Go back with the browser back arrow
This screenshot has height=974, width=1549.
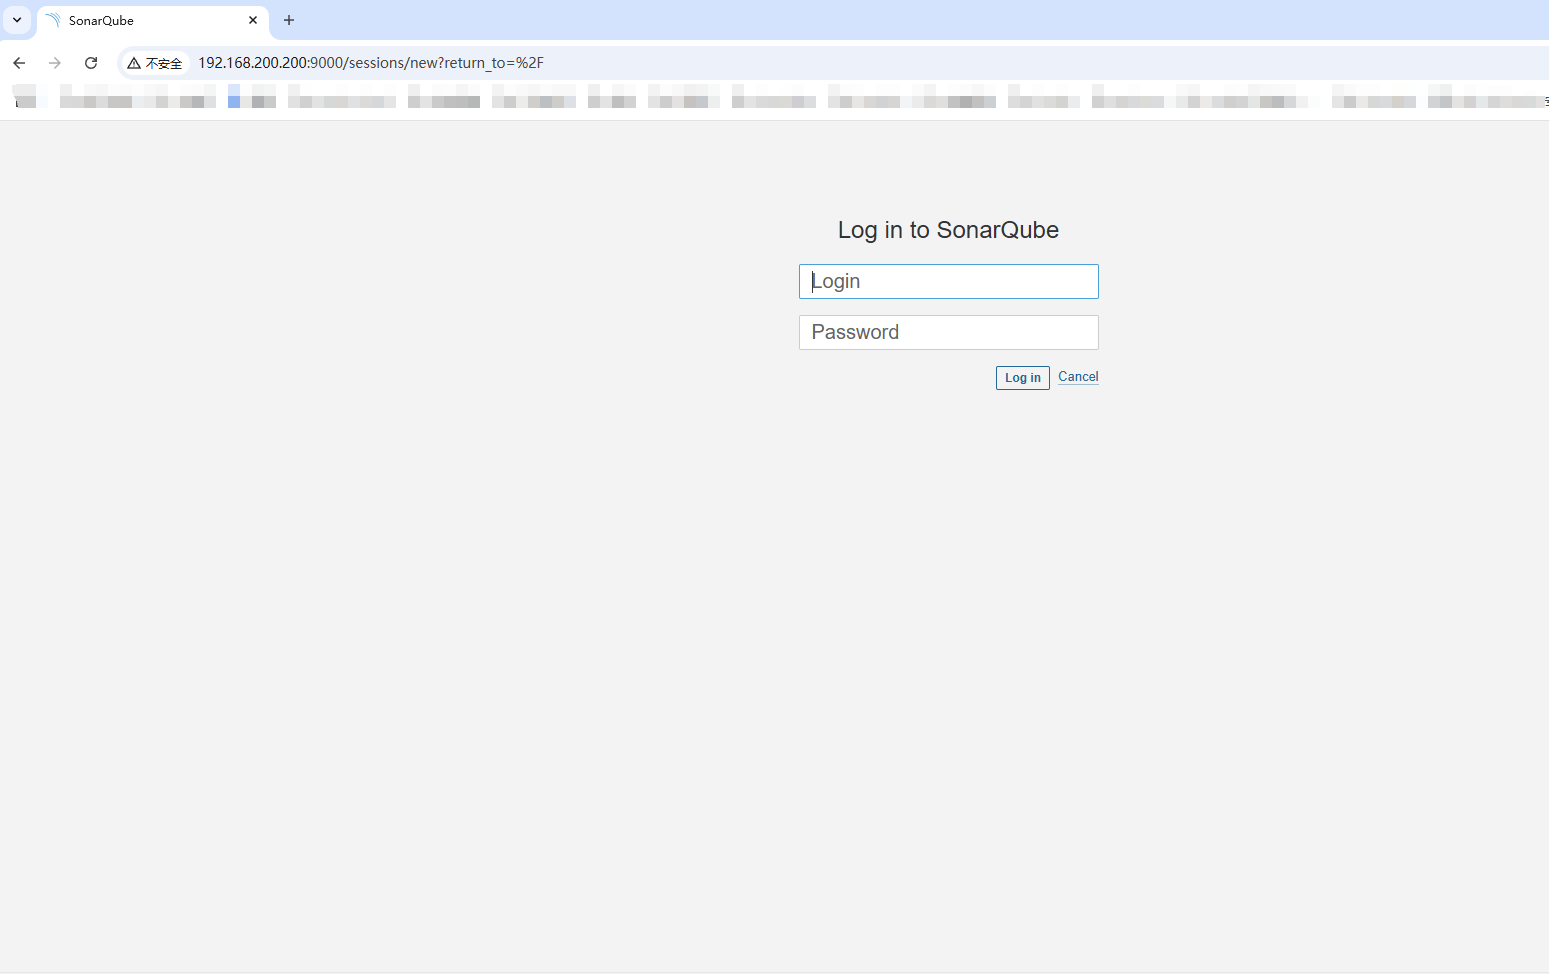pyautogui.click(x=19, y=63)
